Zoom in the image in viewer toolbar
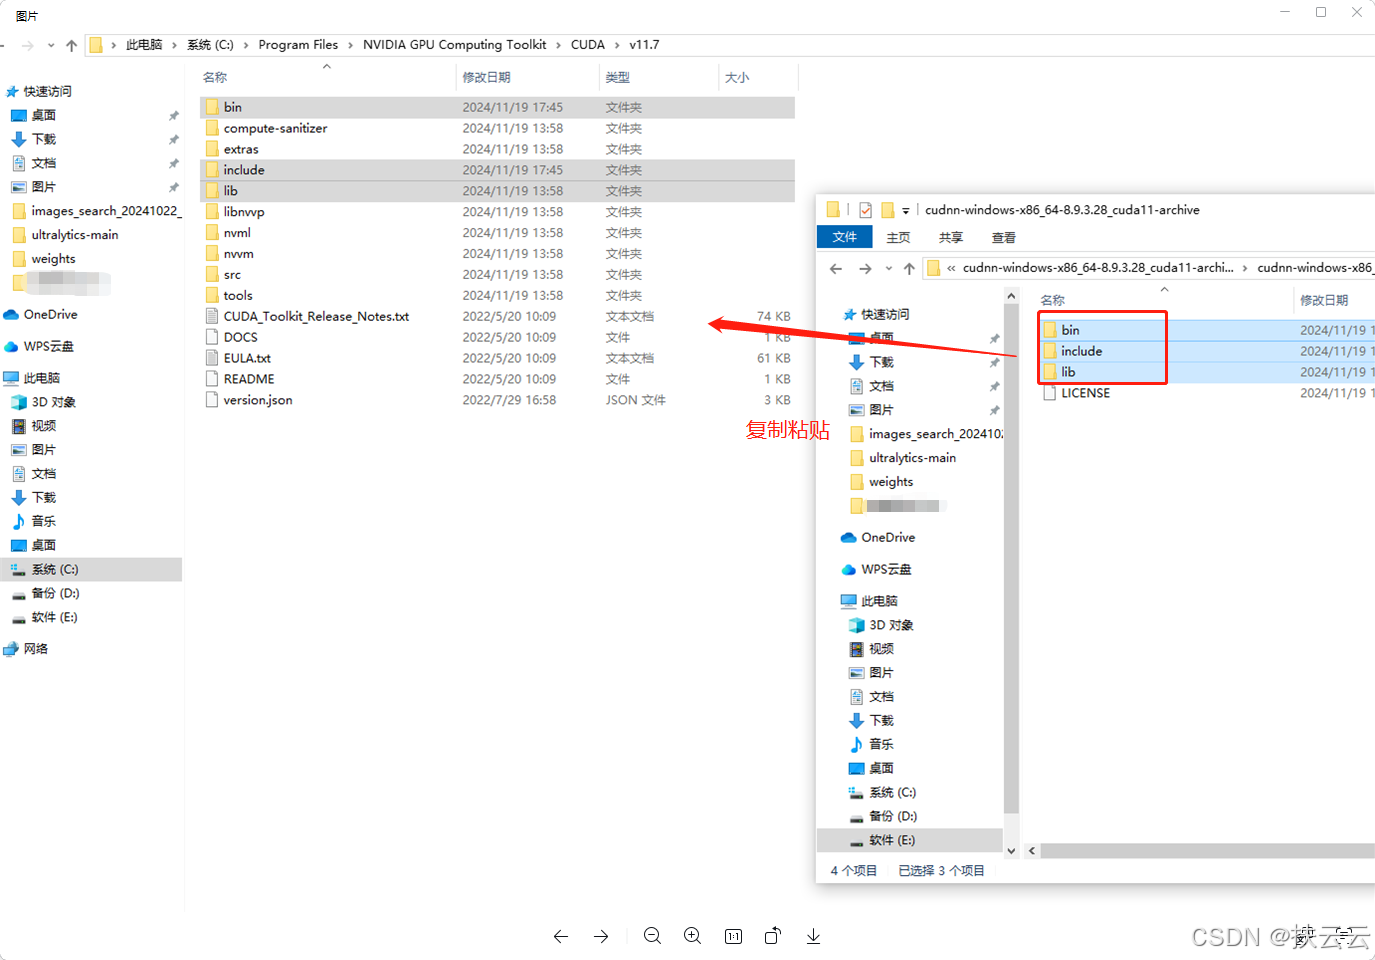The height and width of the screenshot is (960, 1375). coord(693,936)
